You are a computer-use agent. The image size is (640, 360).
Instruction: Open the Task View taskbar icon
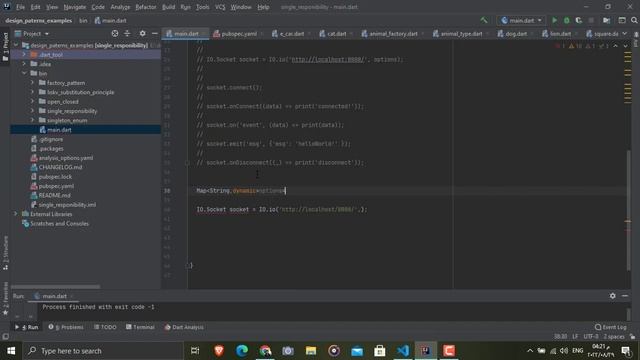click(195, 351)
